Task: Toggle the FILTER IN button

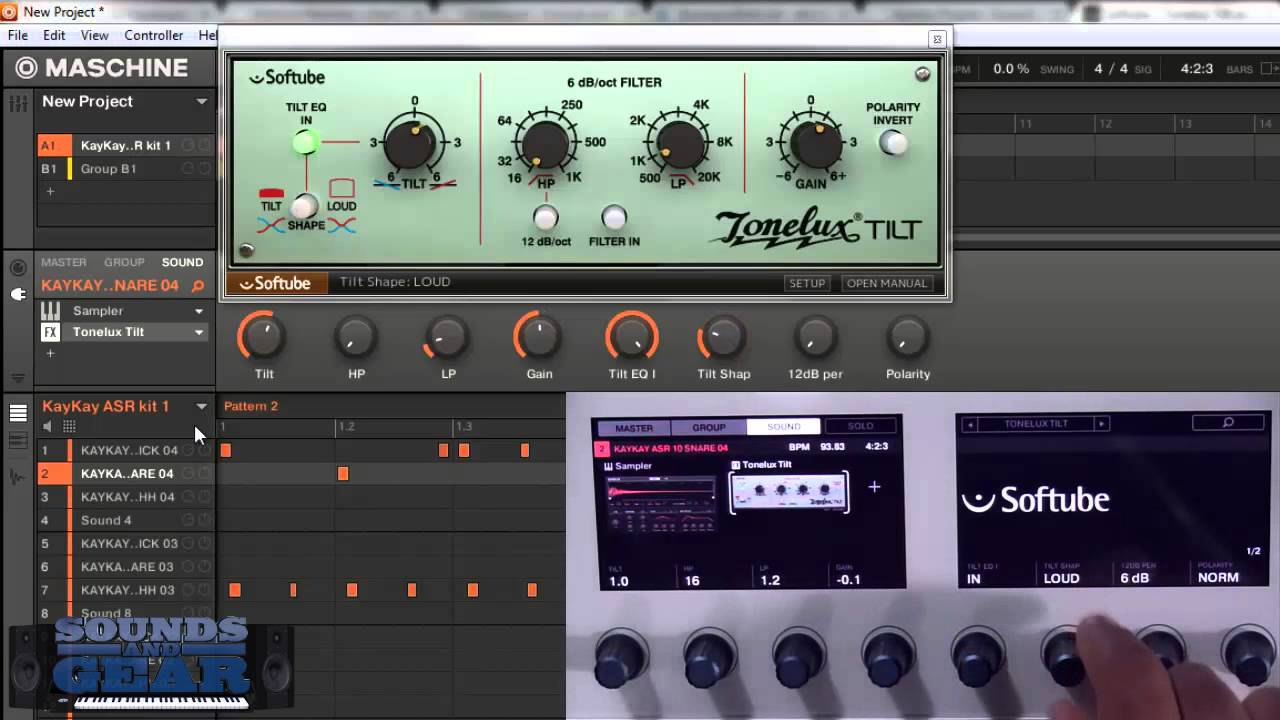Action: coord(613,217)
